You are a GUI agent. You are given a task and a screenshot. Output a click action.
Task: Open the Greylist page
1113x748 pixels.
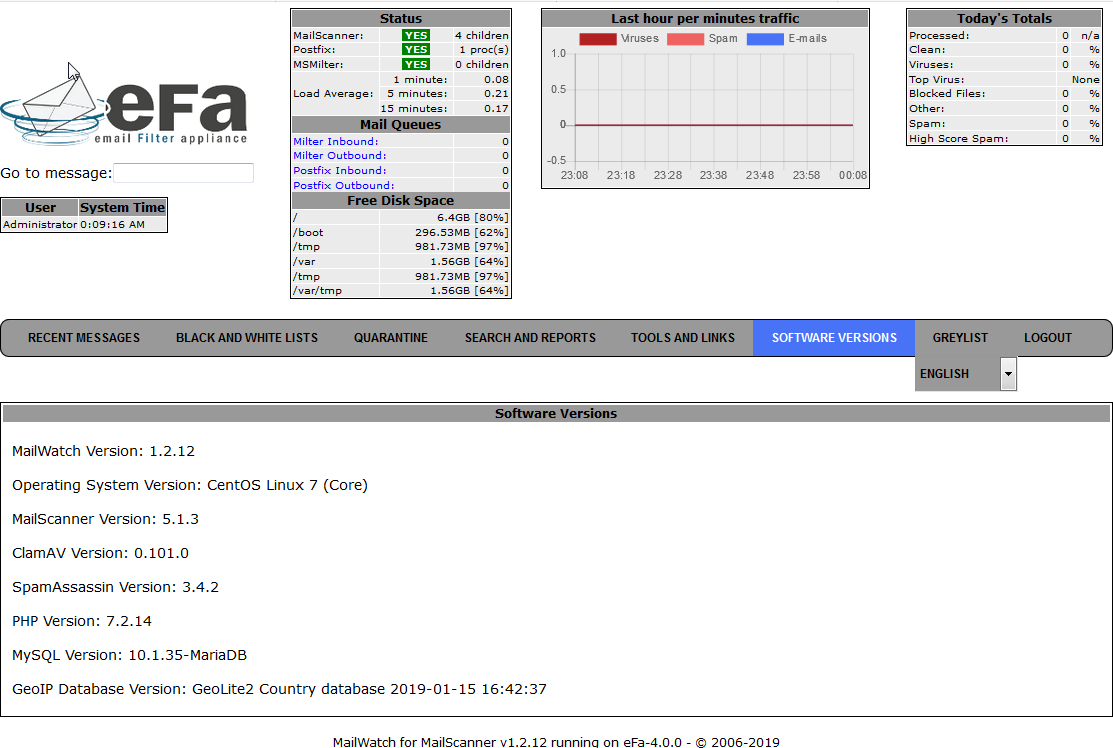[x=960, y=338]
